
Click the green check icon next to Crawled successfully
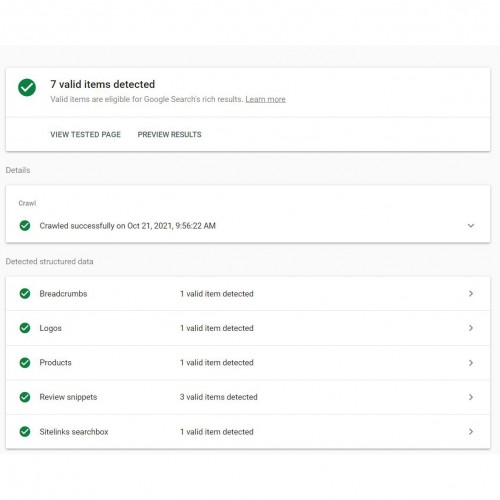25,226
